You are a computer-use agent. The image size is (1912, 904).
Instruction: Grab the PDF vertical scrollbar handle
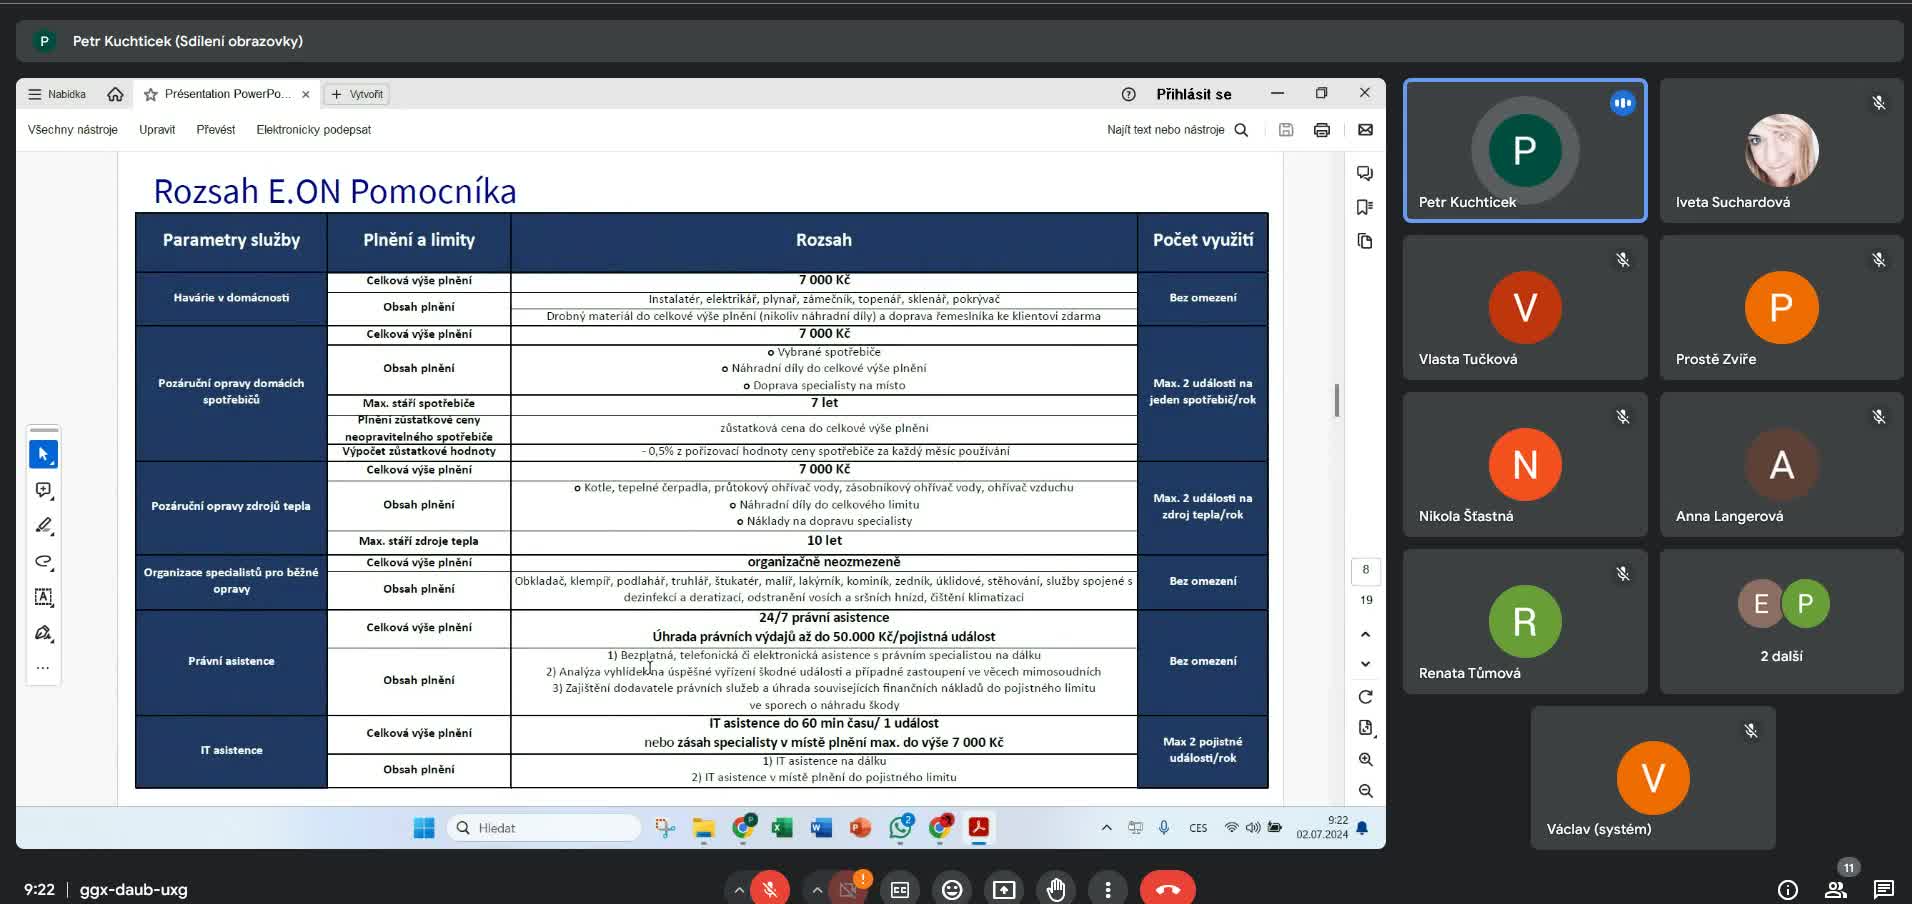[1337, 400]
